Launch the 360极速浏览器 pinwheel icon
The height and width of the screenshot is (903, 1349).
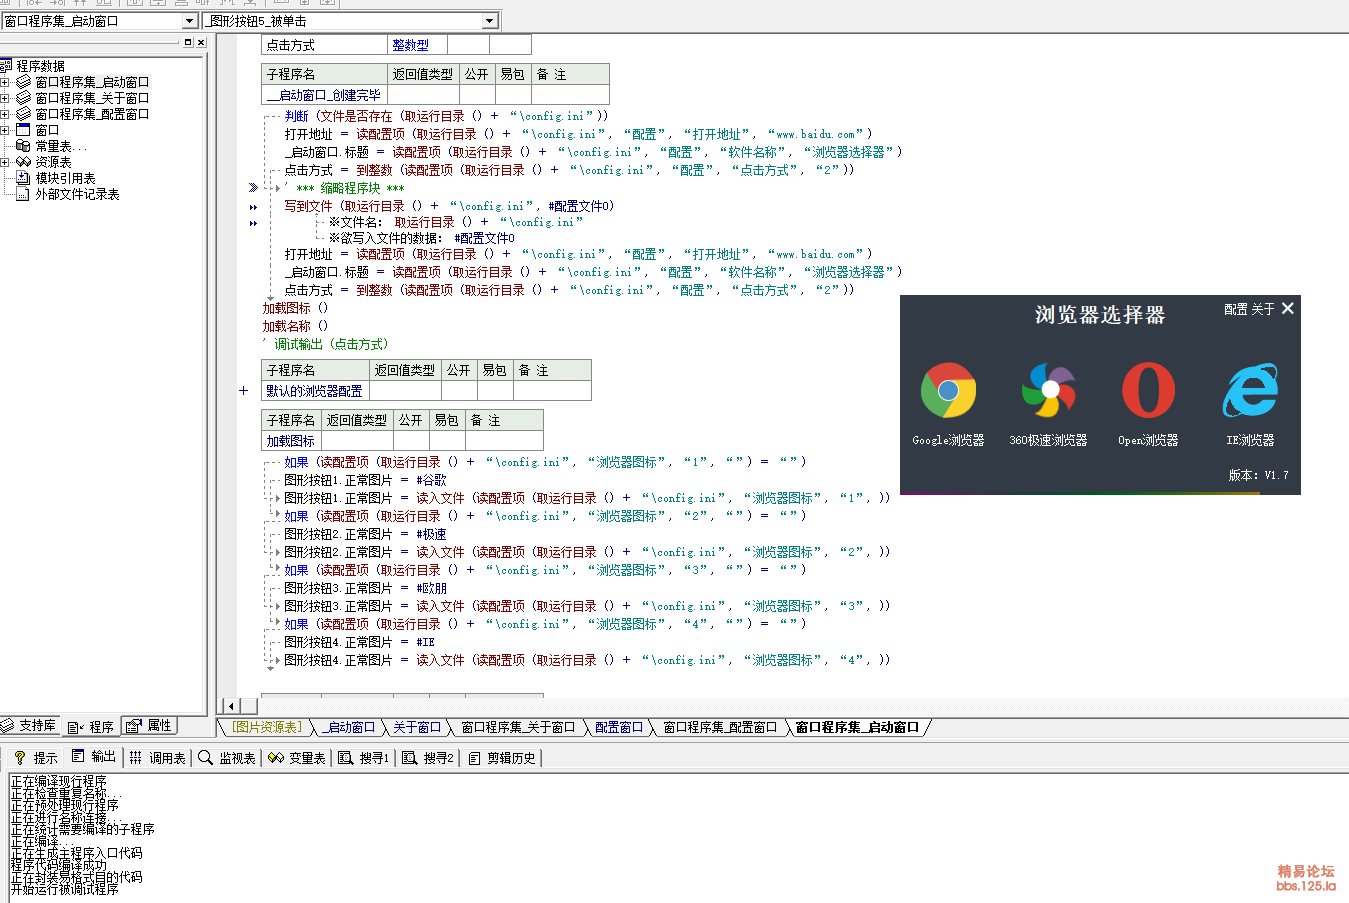click(1048, 390)
